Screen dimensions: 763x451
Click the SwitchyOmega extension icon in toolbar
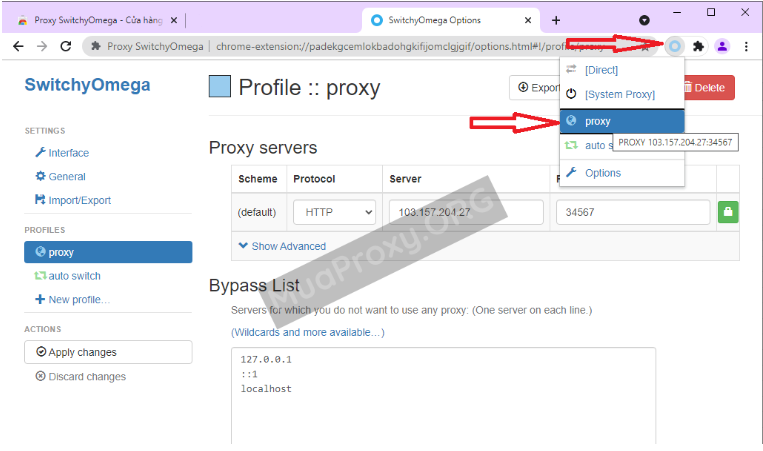pyautogui.click(x=674, y=46)
